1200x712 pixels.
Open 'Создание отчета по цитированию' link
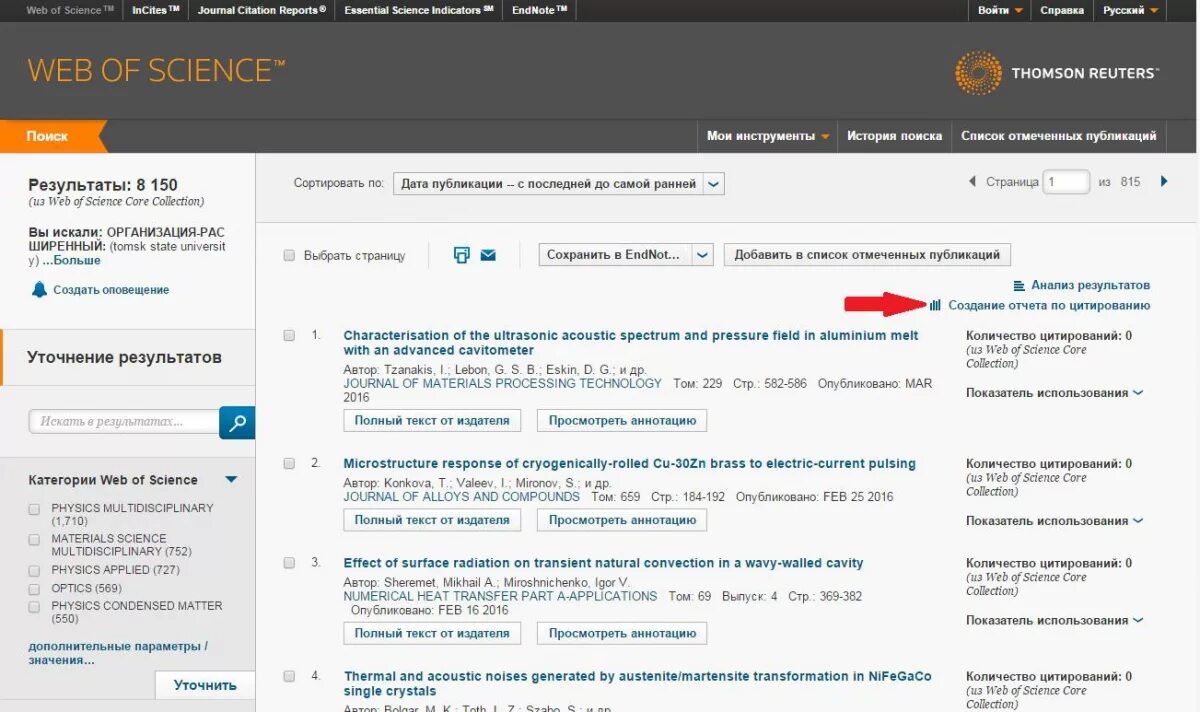click(1049, 306)
